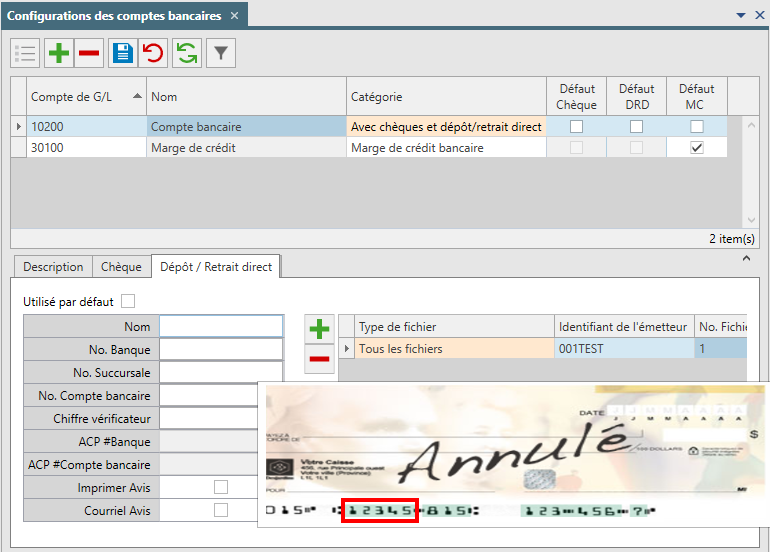Viewport: 770px width, 552px height.
Task: Click the Défaut MC column header
Action: pyautogui.click(x=697, y=97)
